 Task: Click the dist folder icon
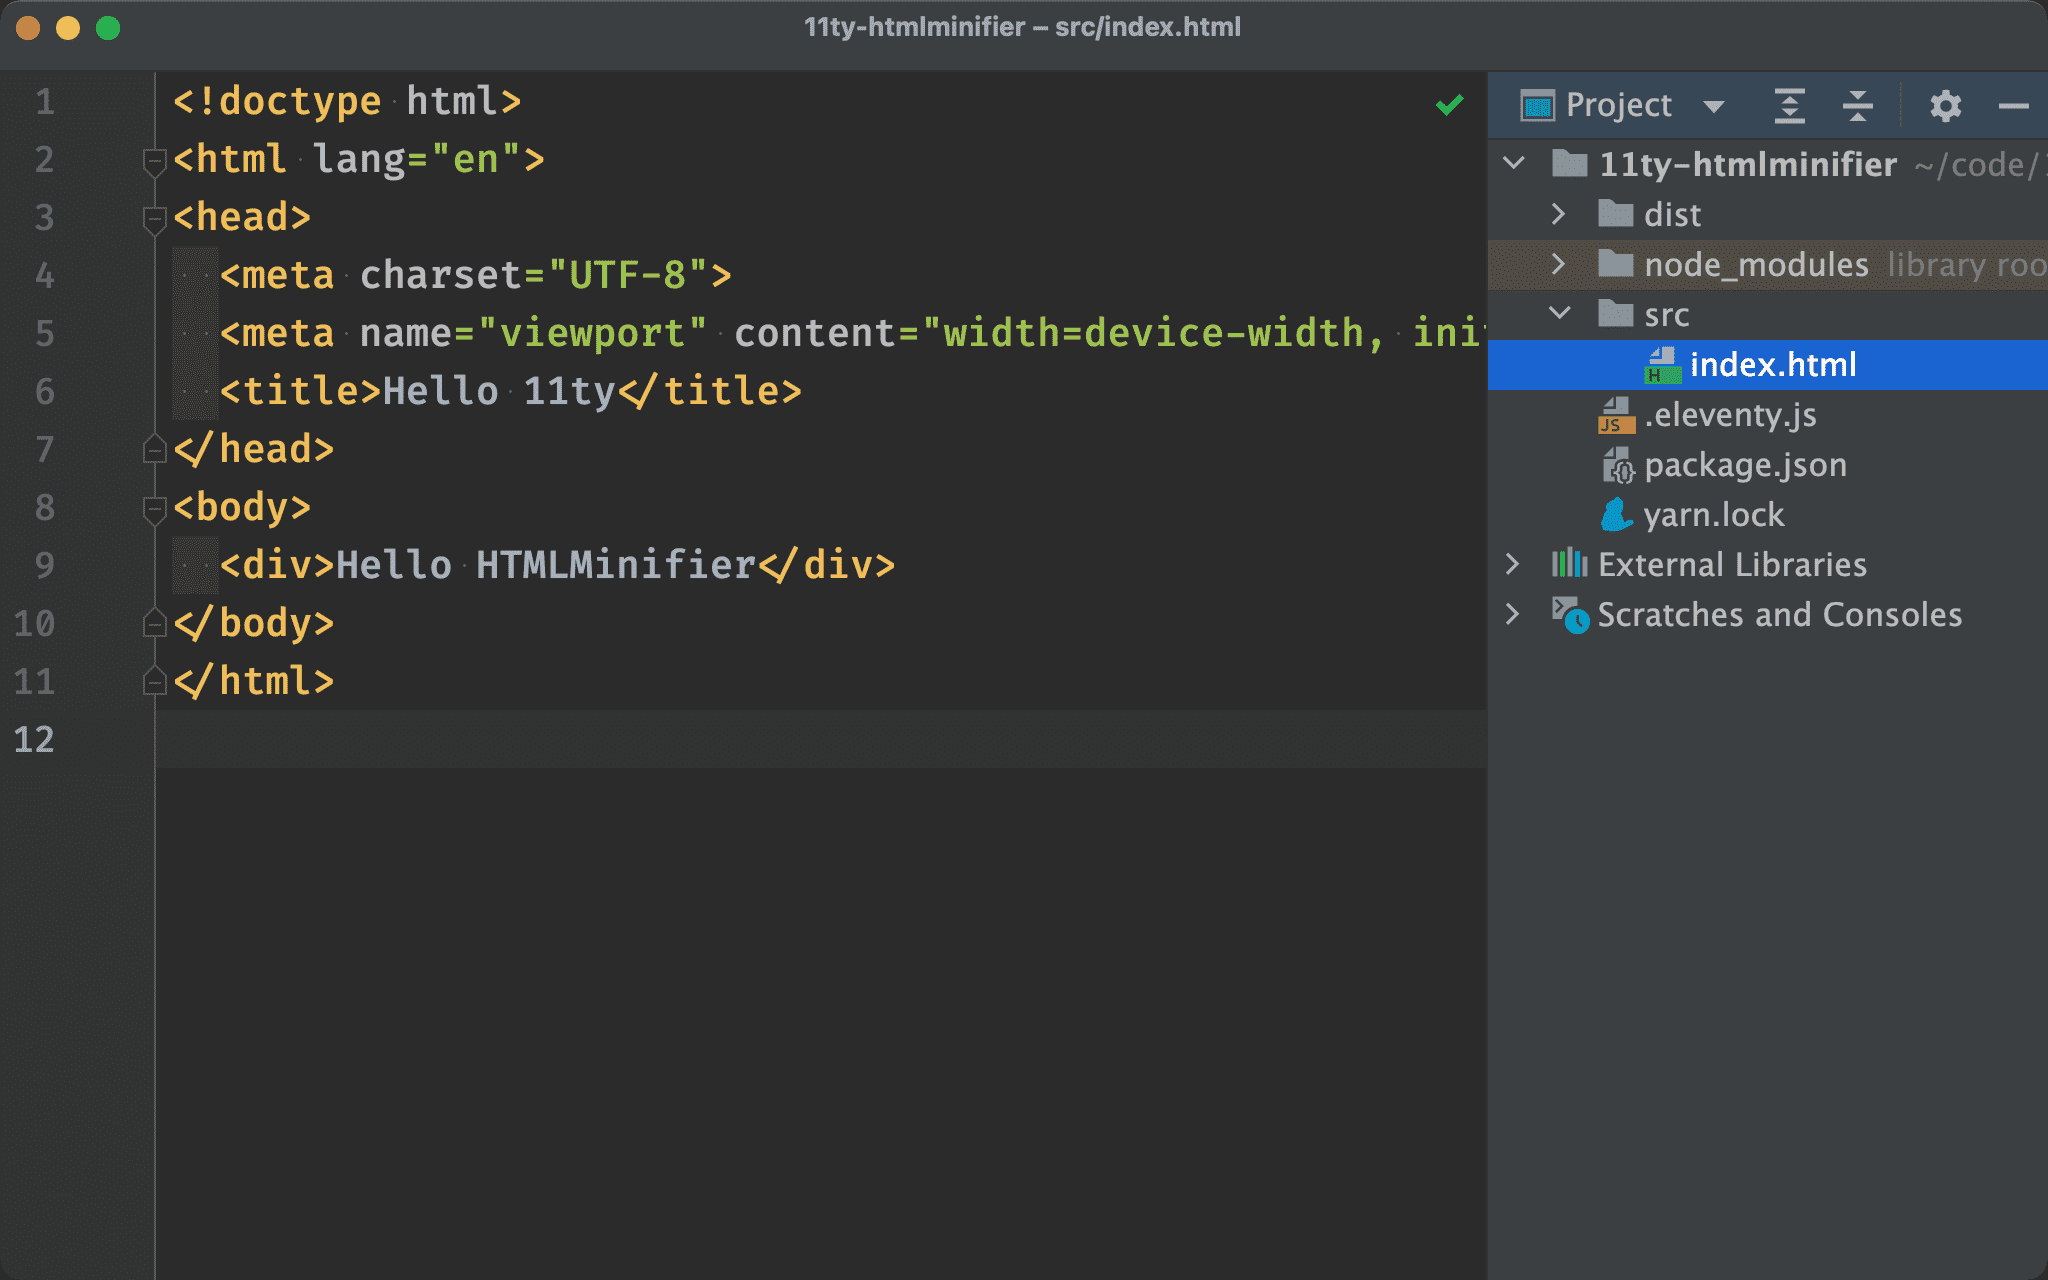click(x=1615, y=212)
